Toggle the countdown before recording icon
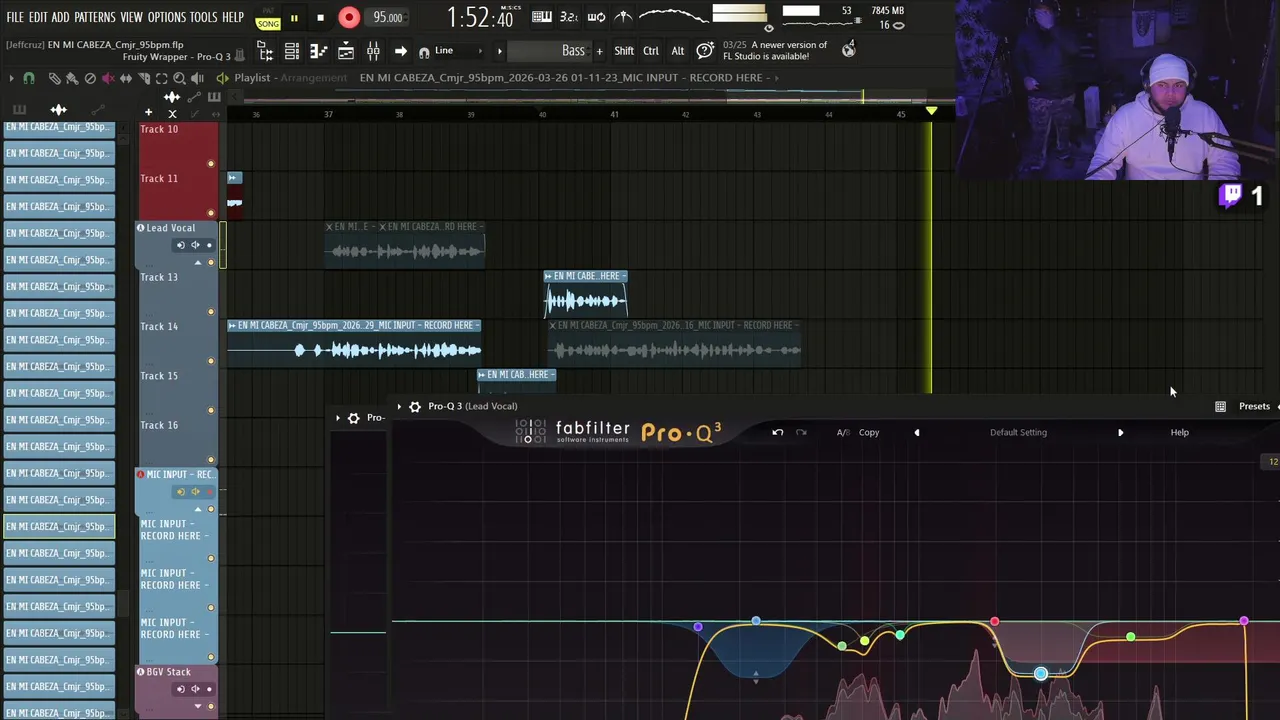Image resolution: width=1280 pixels, height=720 pixels. 569,17
